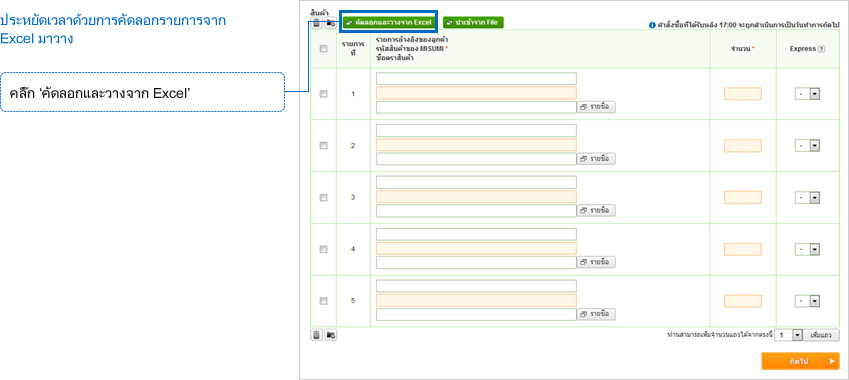849x380 pixels.
Task: Click the brand name field in row 3
Action: [476, 211]
